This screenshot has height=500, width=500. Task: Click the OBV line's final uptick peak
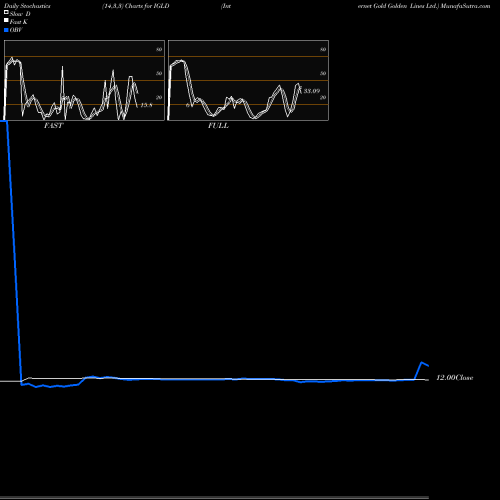click(x=422, y=362)
